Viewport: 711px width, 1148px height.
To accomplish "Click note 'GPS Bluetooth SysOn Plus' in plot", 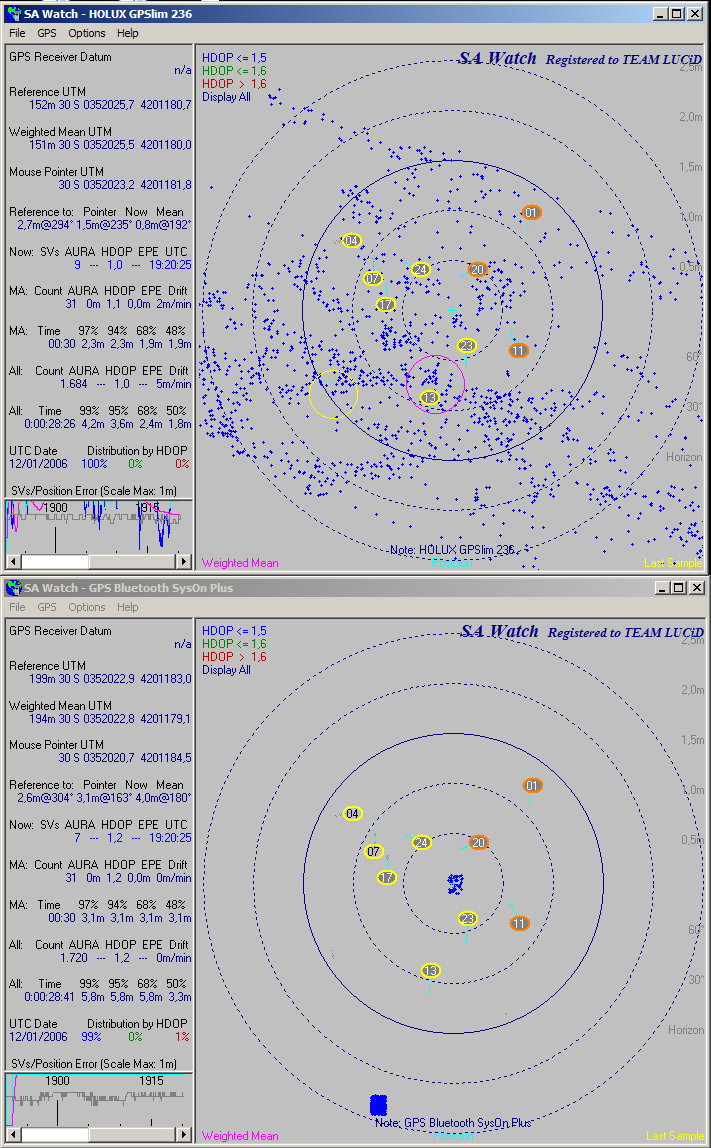I will (x=453, y=1122).
